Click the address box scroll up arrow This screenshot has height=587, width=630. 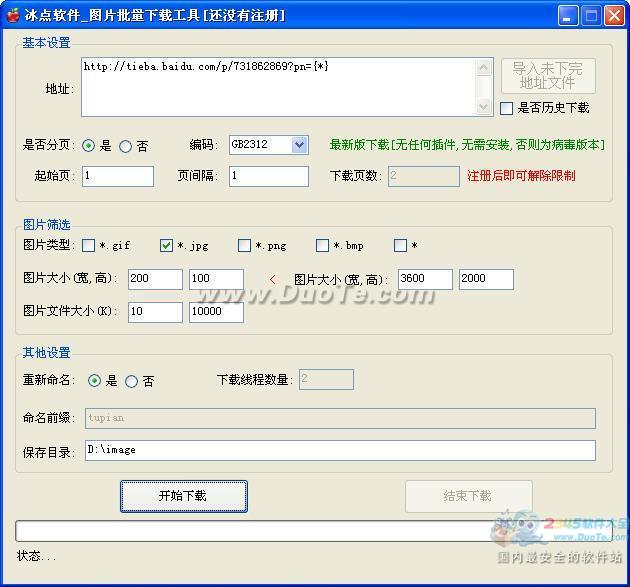(484, 67)
